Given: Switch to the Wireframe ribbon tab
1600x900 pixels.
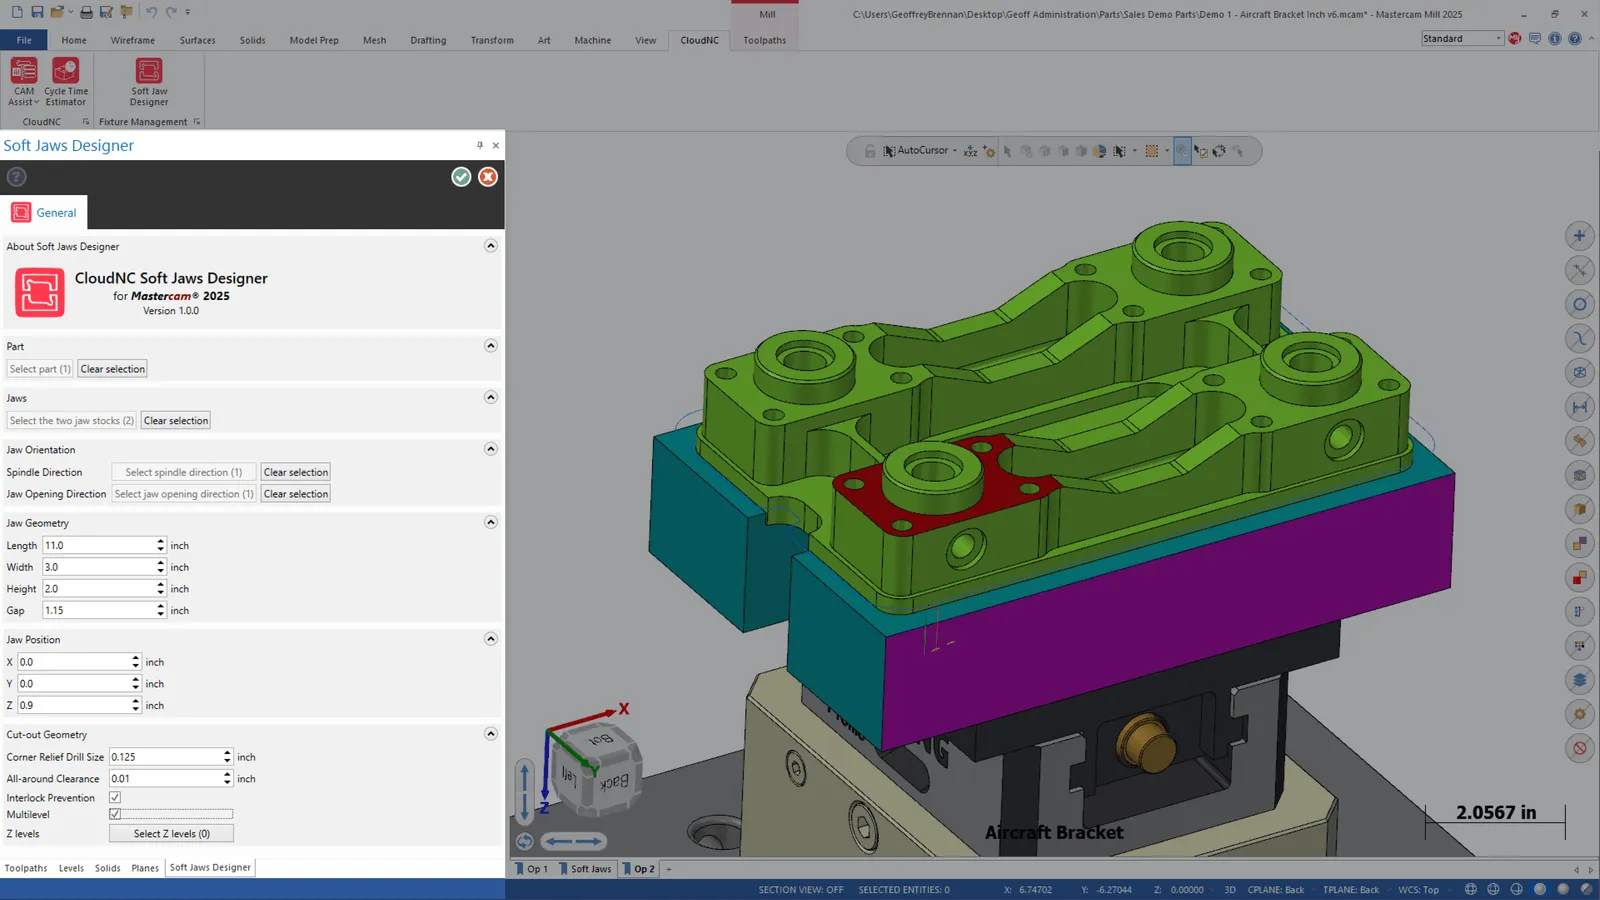Looking at the screenshot, I should 133,40.
